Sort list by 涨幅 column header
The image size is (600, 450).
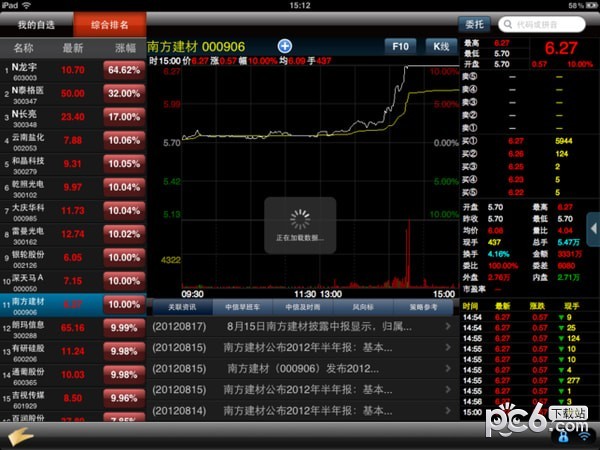(x=126, y=48)
